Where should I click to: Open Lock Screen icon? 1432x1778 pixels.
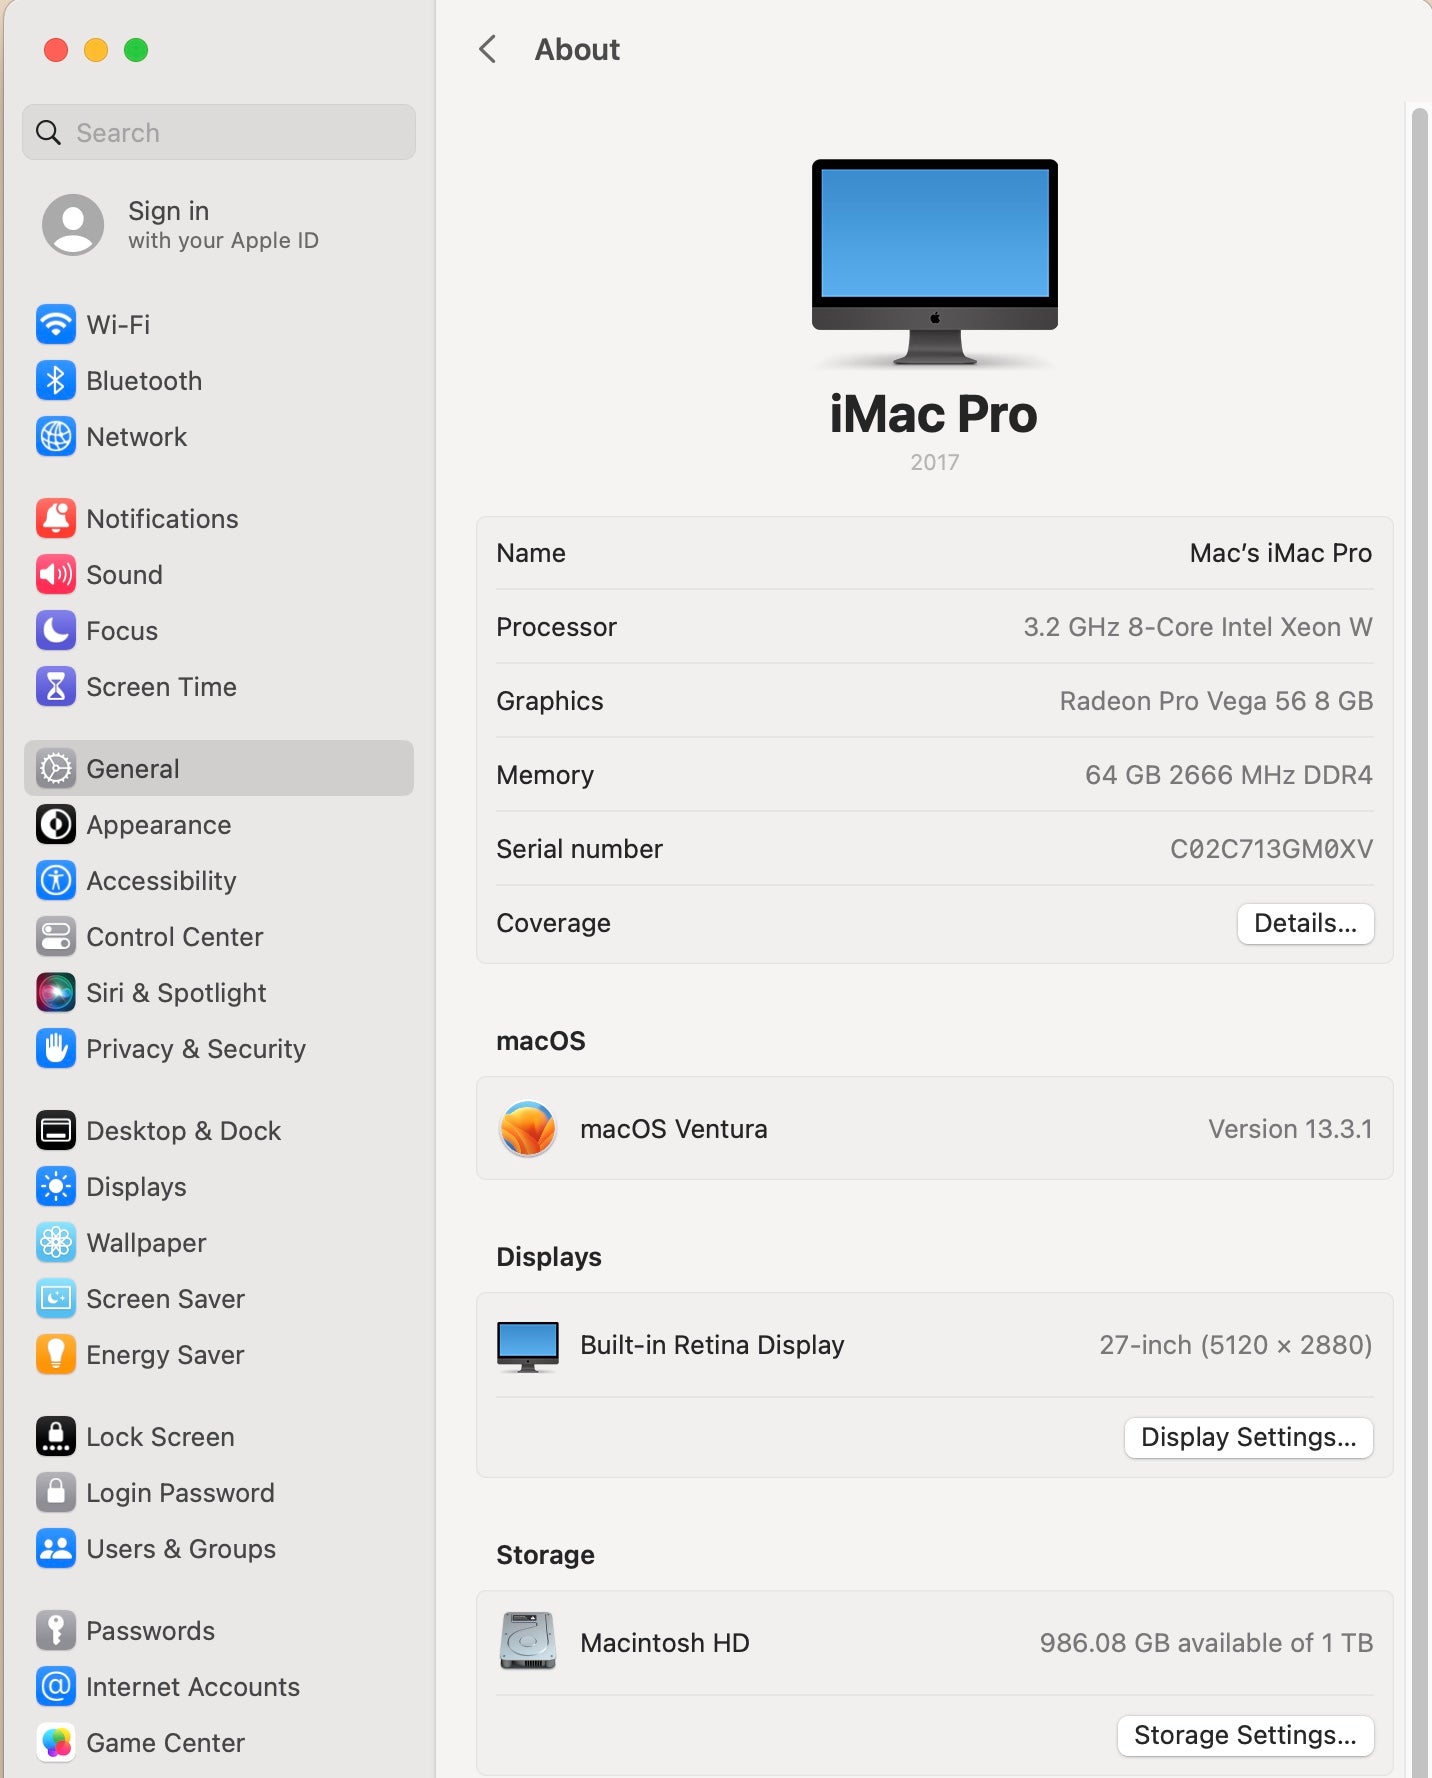point(56,1436)
